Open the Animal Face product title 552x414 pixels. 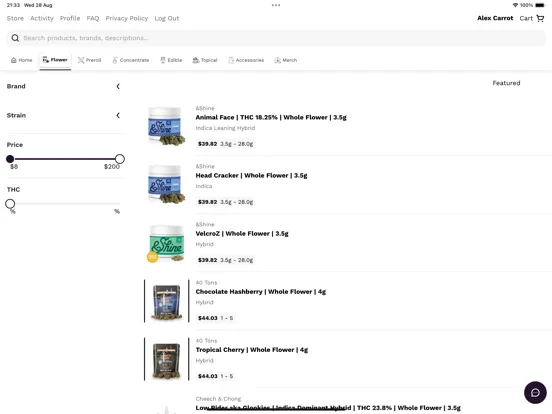pyautogui.click(x=271, y=118)
